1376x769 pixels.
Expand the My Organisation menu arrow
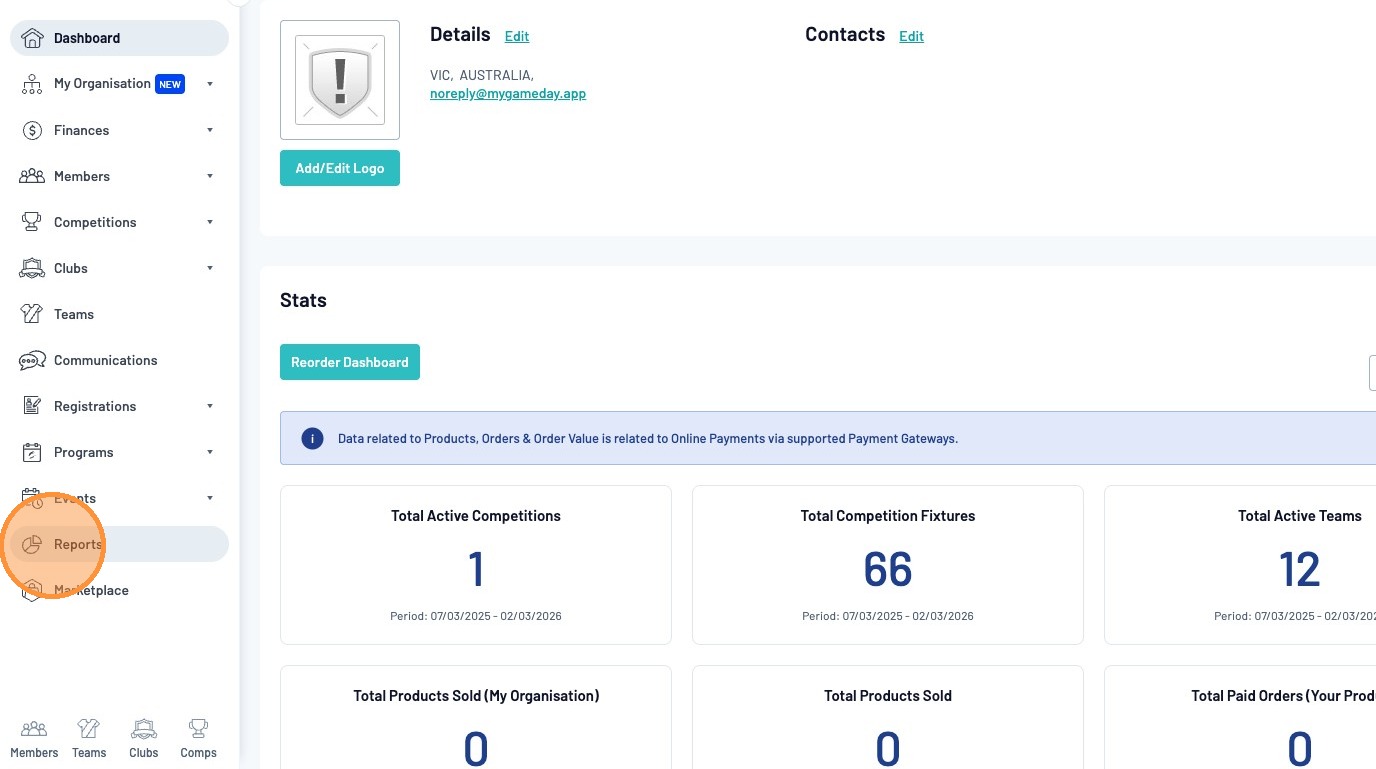pyautogui.click(x=210, y=84)
